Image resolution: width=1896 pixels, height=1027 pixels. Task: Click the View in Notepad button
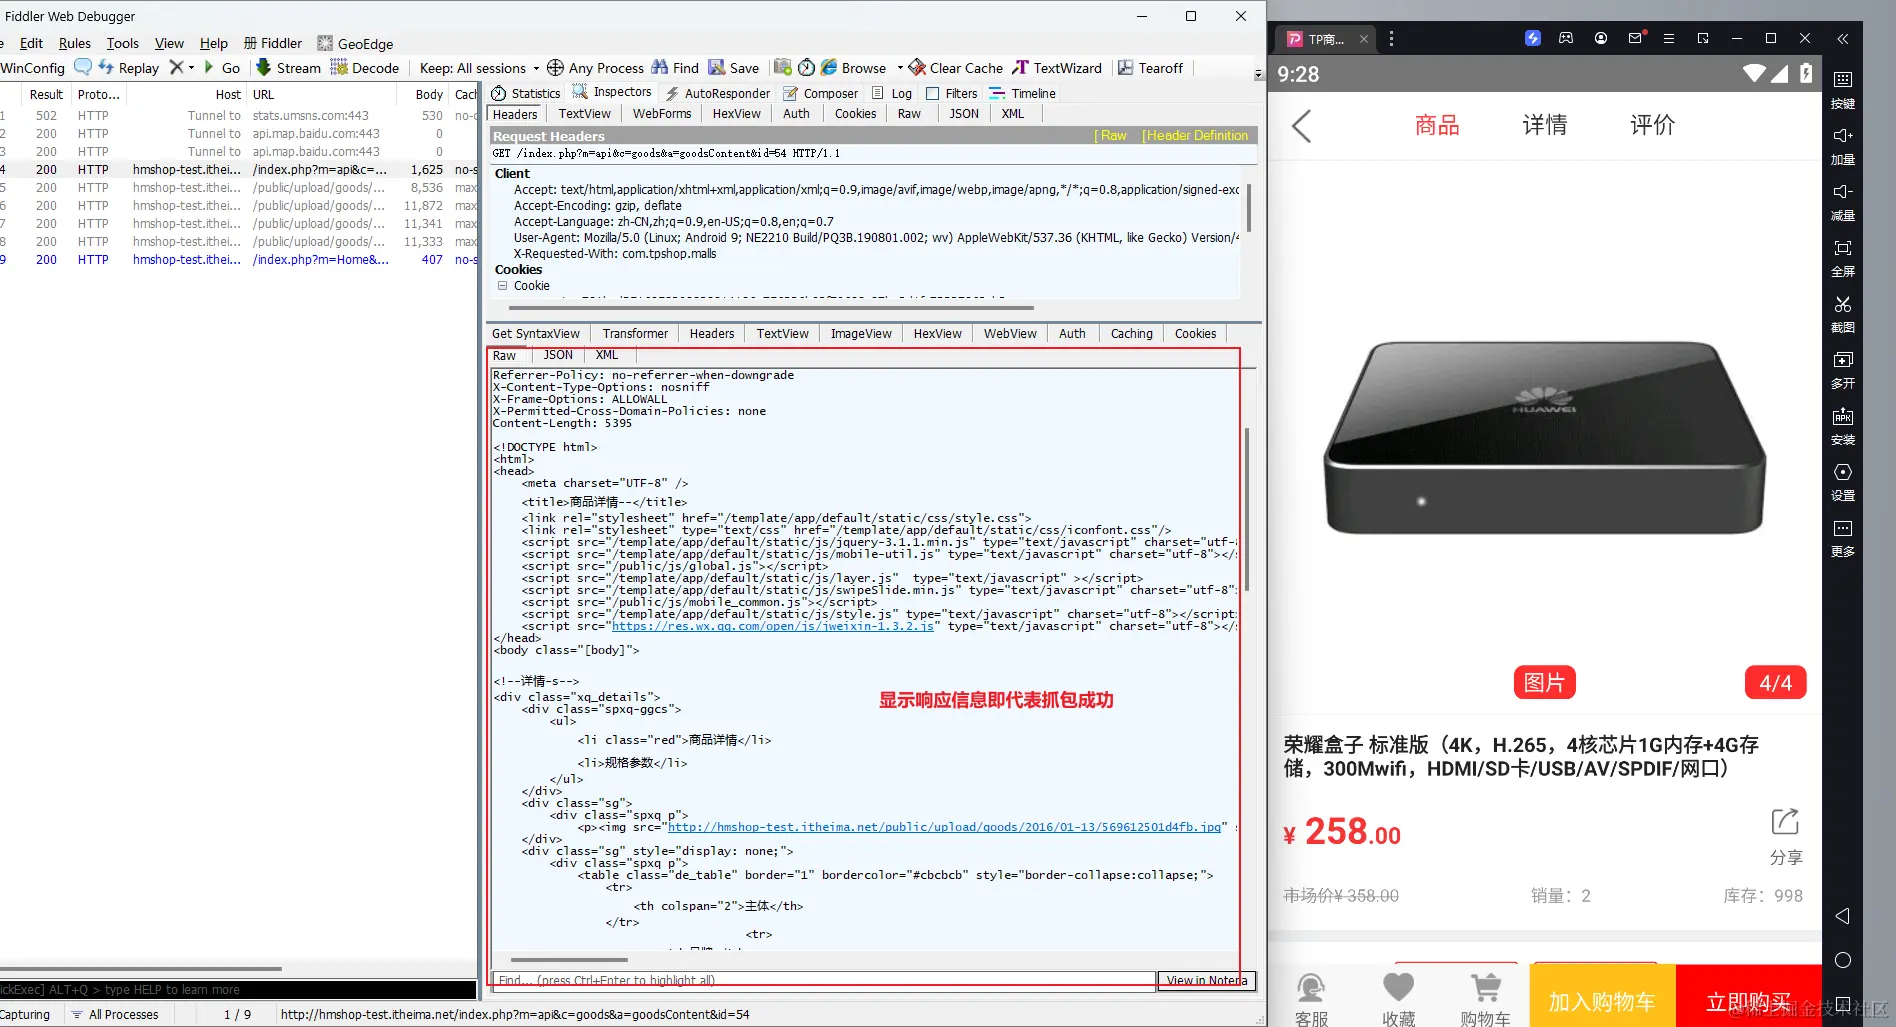pos(1206,980)
